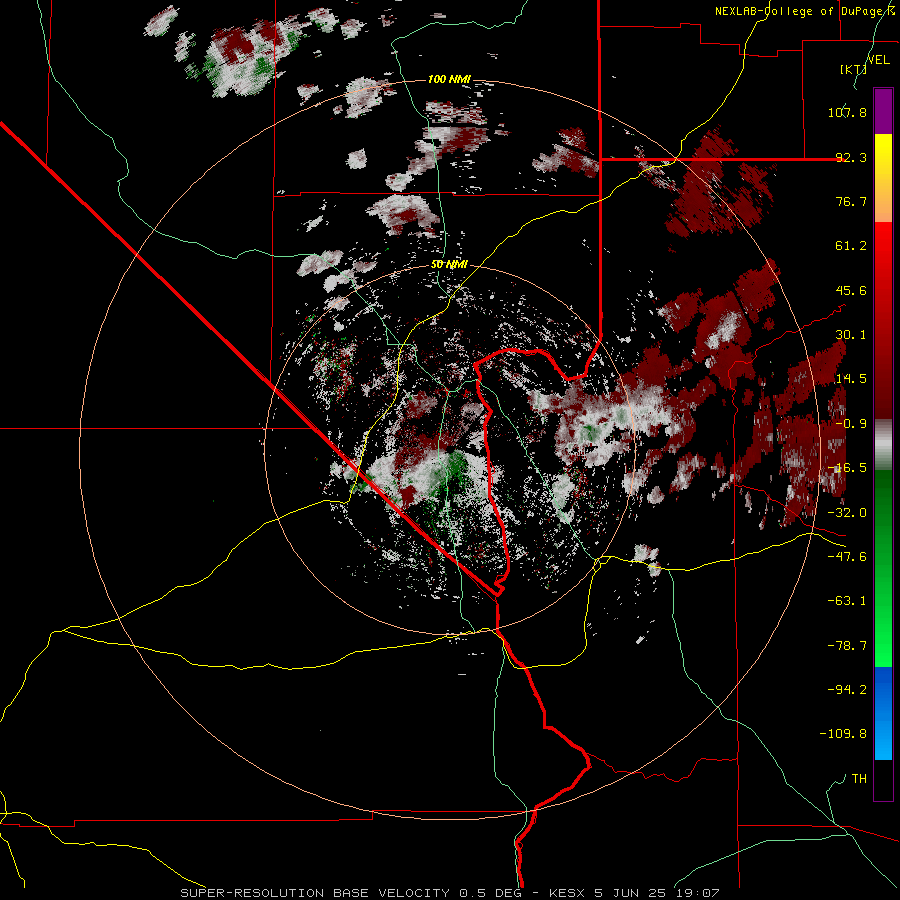This screenshot has width=900, height=900.
Task: Pick the yellow-orange segment of the velocity scale
Action: click(x=883, y=178)
